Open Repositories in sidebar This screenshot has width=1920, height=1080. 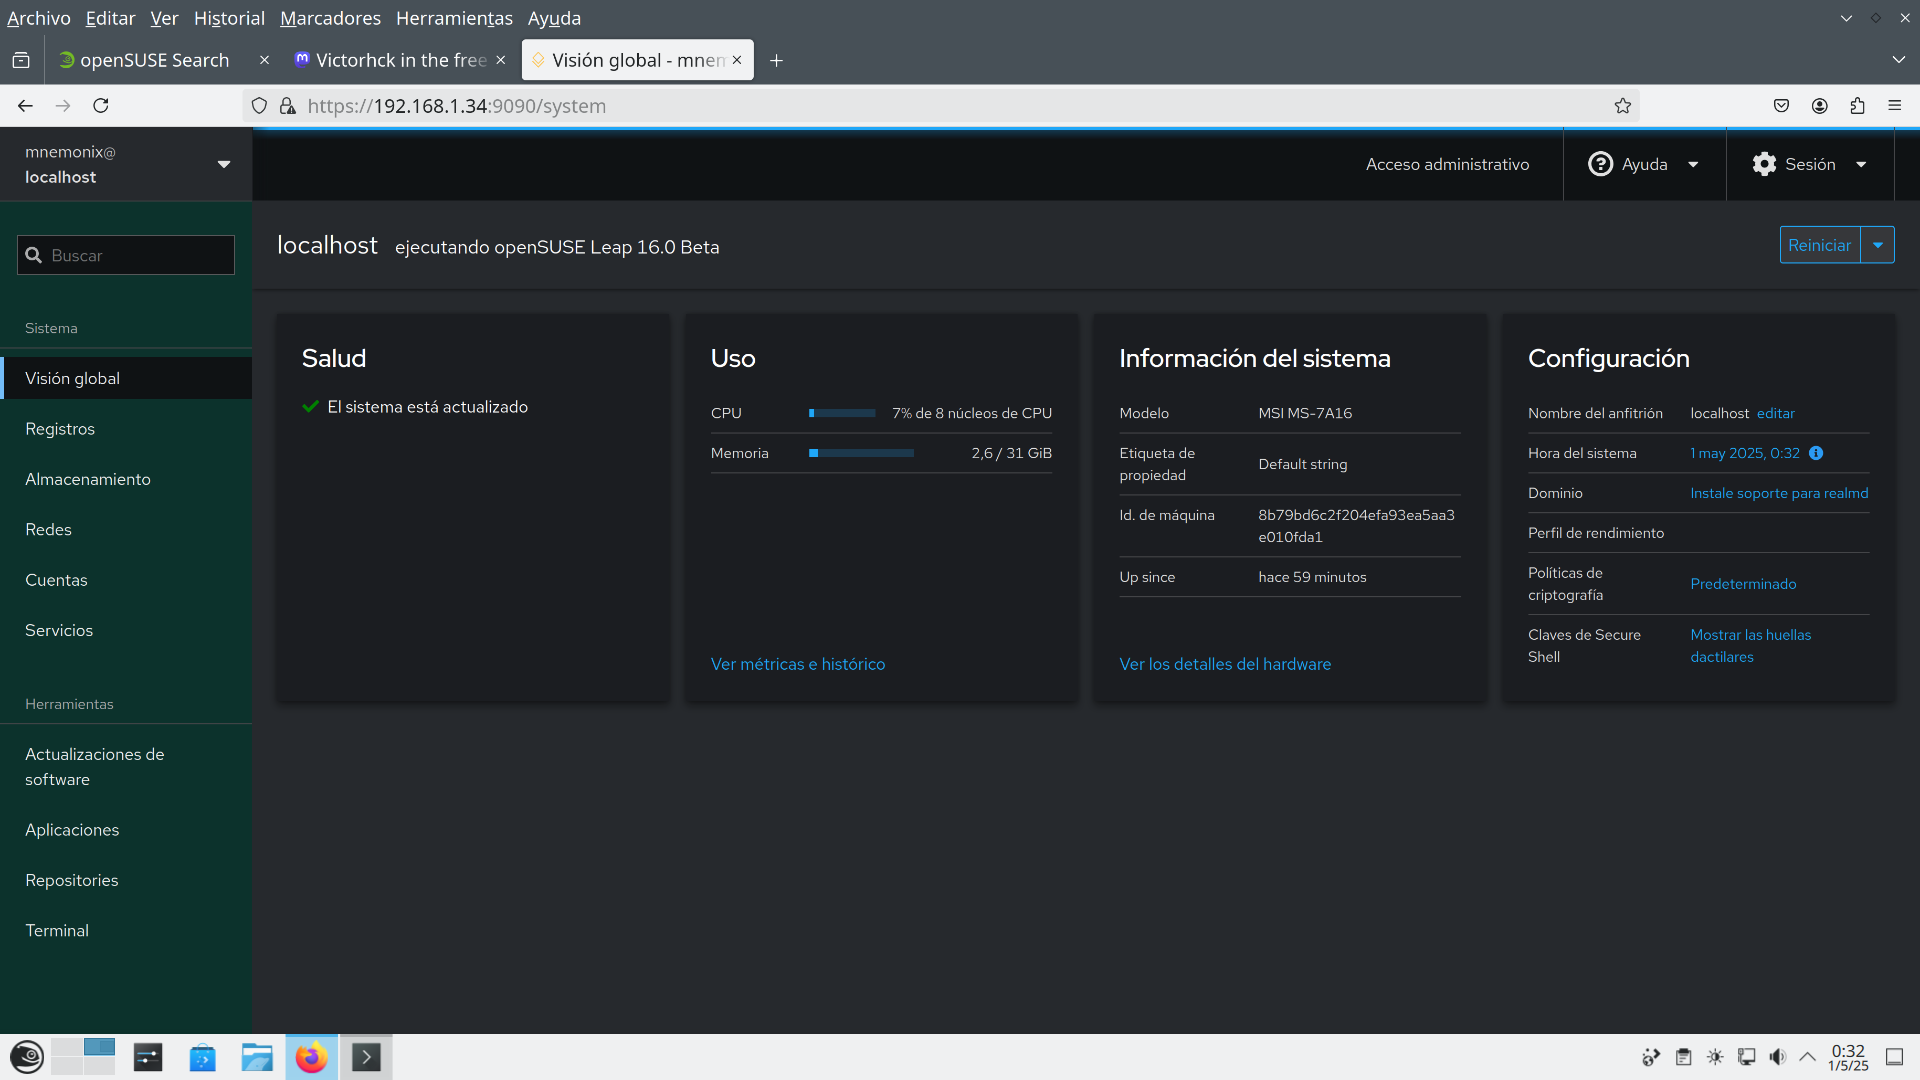pos(126,880)
